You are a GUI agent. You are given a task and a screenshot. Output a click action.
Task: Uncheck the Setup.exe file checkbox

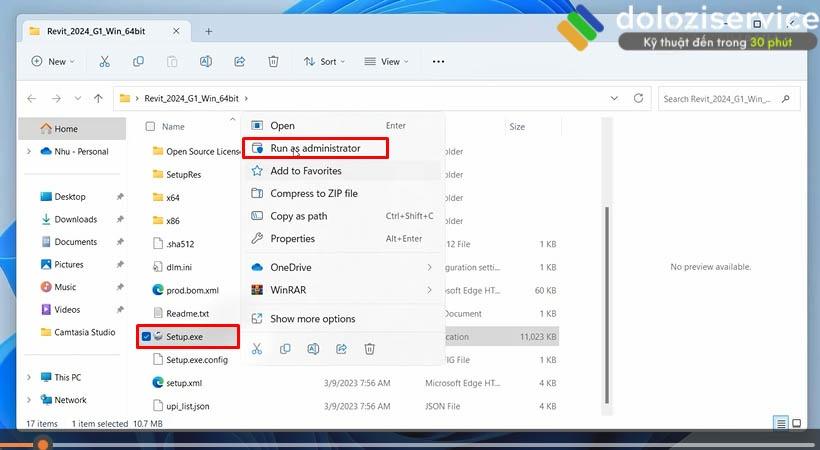click(147, 336)
